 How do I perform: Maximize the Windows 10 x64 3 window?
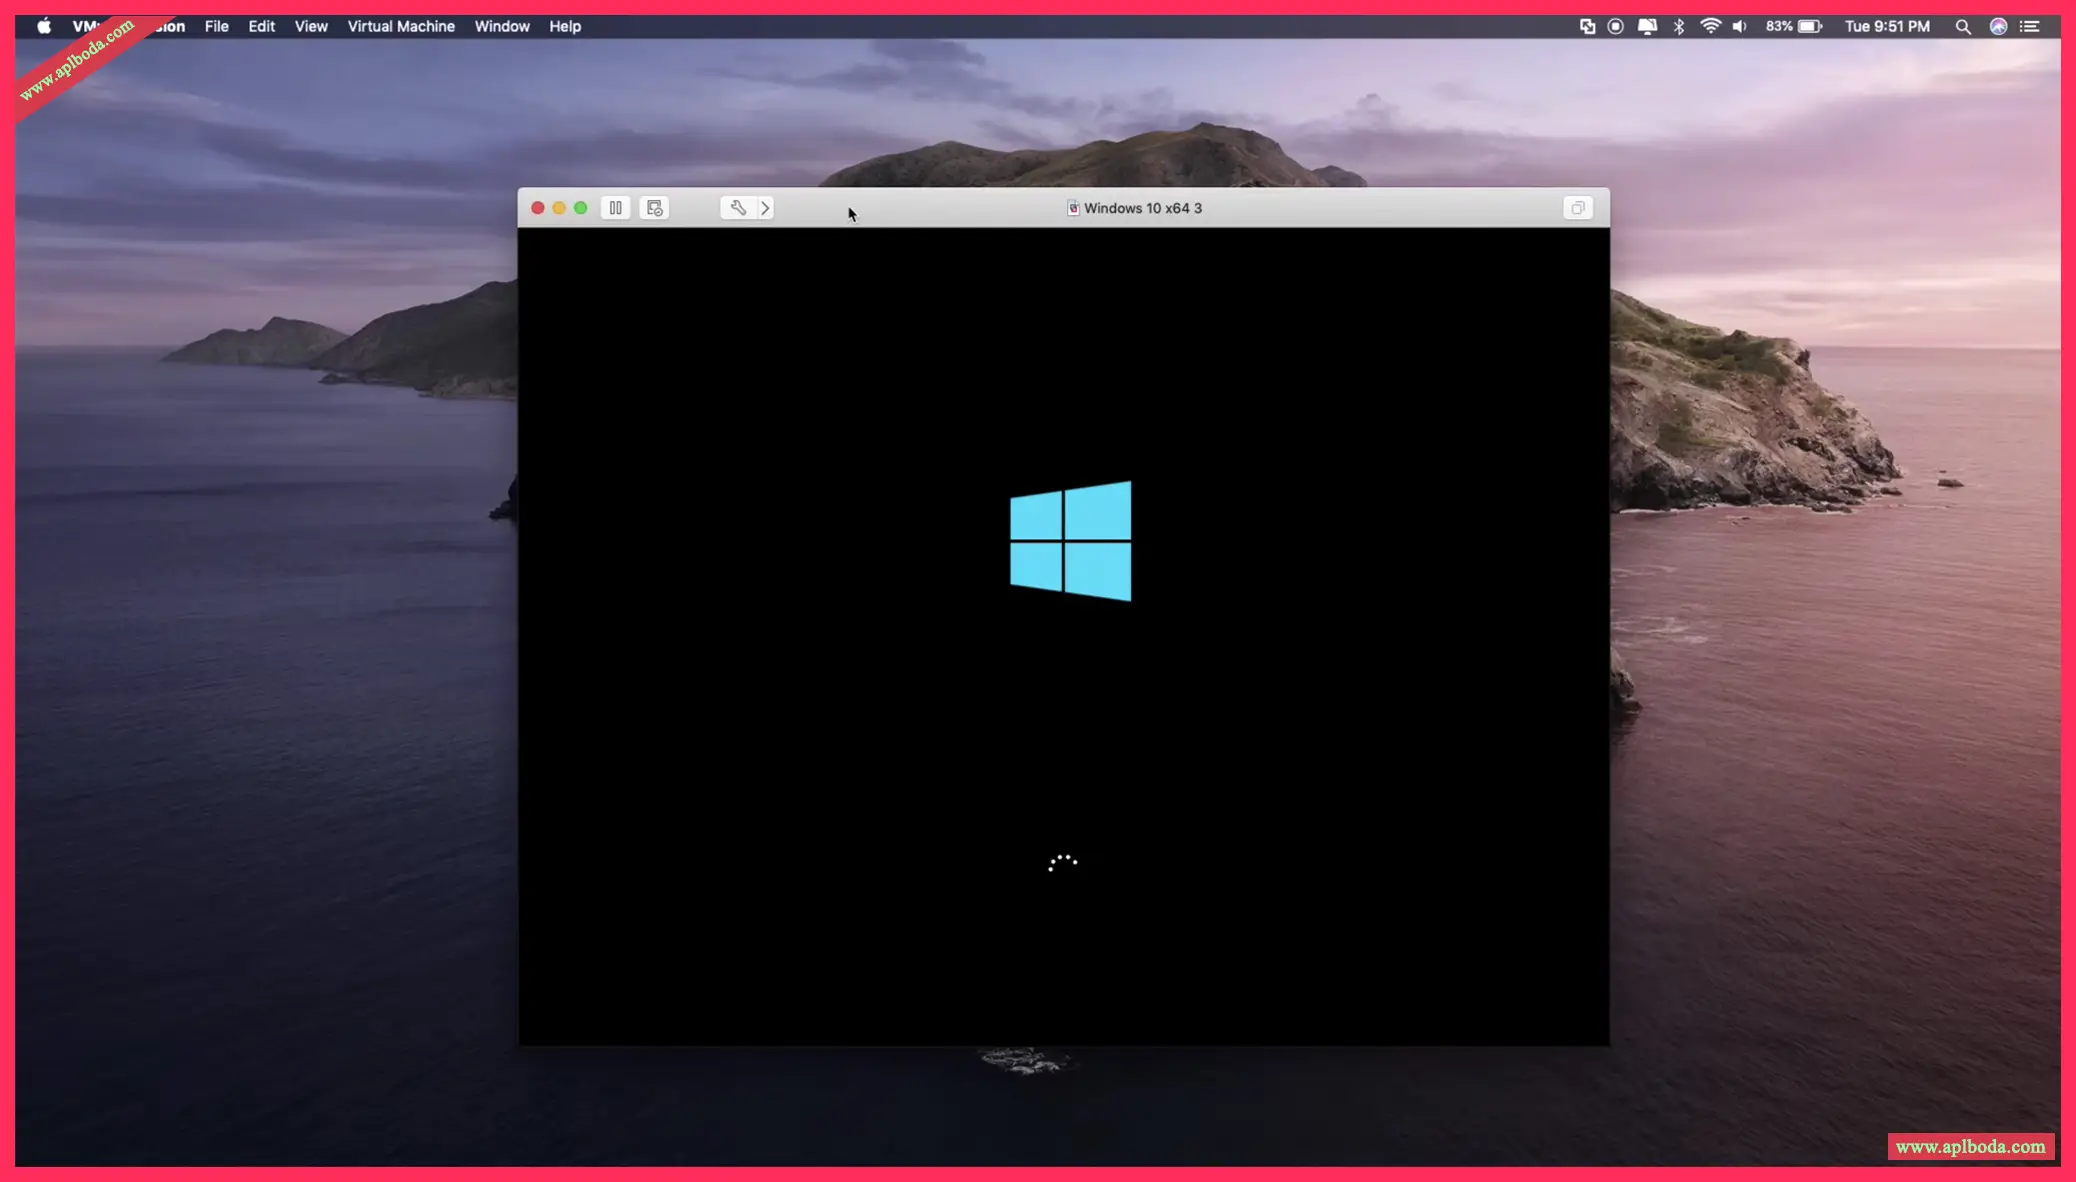(581, 208)
